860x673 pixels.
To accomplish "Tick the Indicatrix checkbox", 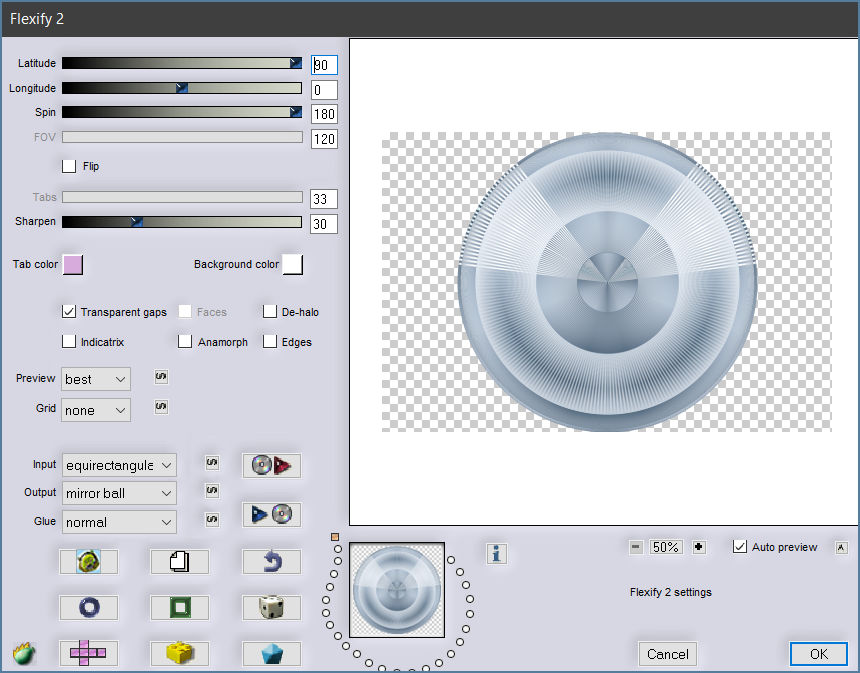I will pos(70,342).
